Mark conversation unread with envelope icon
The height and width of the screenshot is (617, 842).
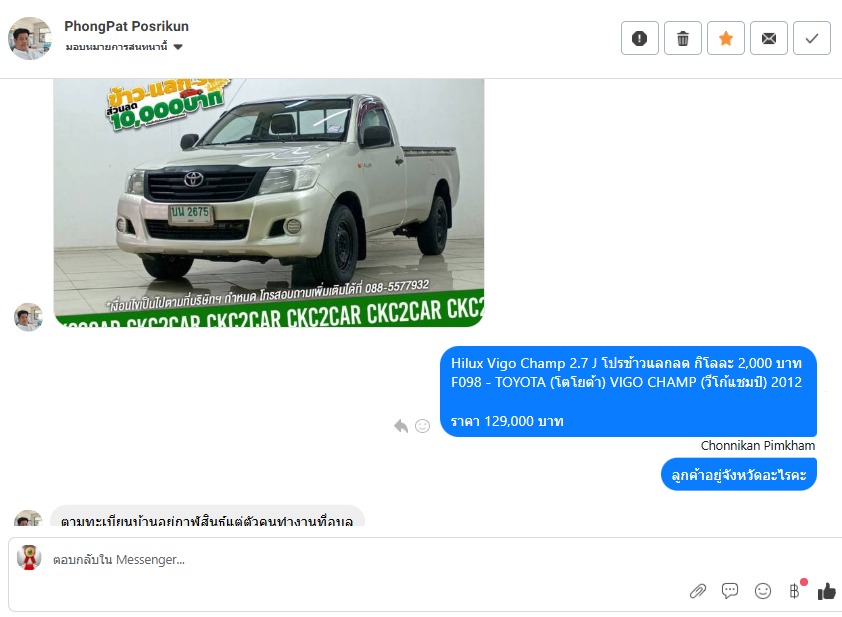pyautogui.click(x=768, y=38)
